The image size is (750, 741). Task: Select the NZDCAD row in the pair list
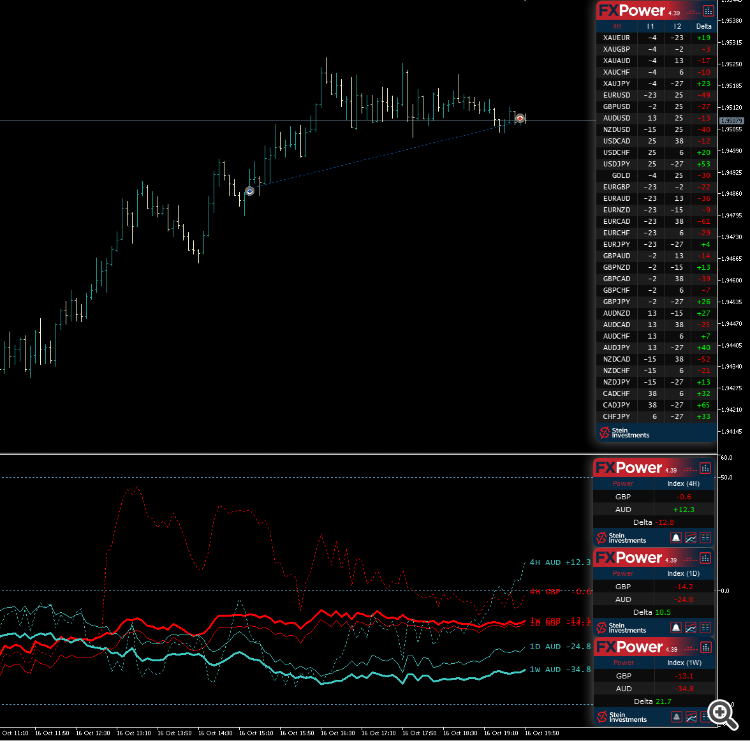pyautogui.click(x=656, y=359)
